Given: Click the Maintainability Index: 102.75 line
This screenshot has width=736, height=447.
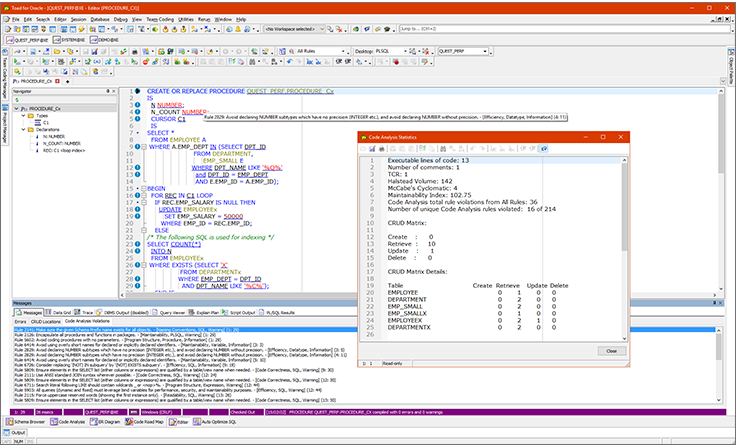Looking at the screenshot, I should coord(429,195).
